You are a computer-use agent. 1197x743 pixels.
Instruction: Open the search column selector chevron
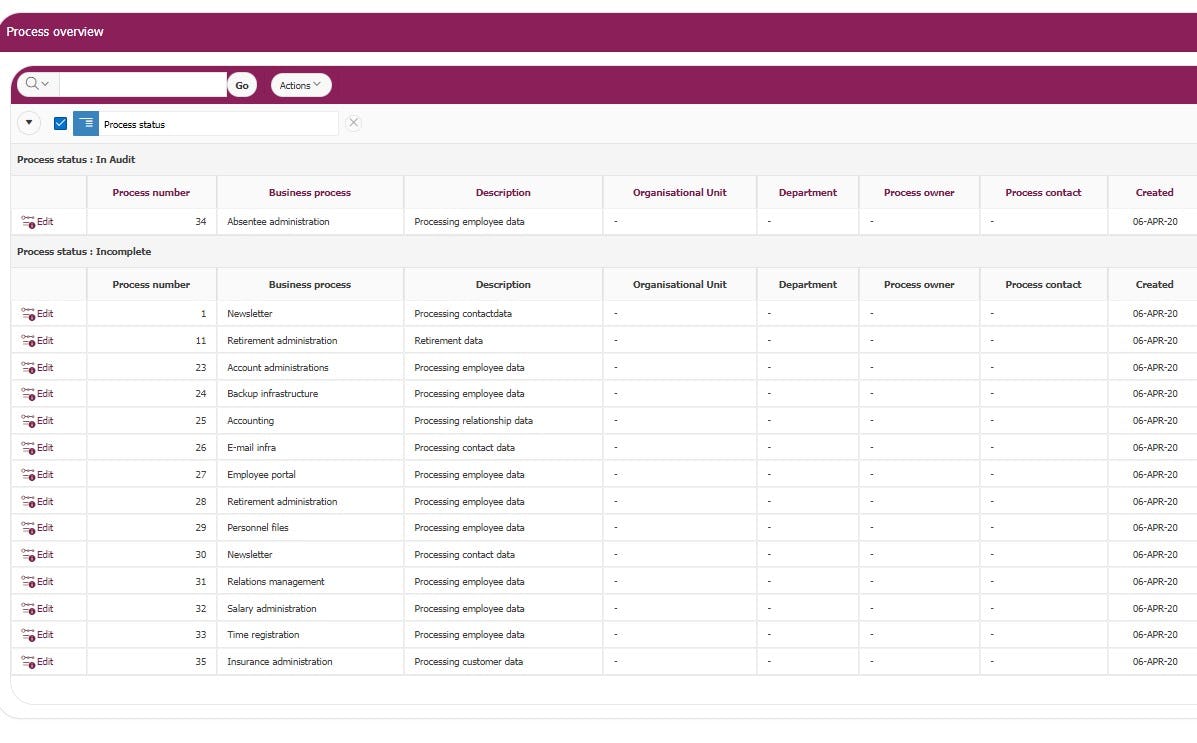tap(43, 84)
